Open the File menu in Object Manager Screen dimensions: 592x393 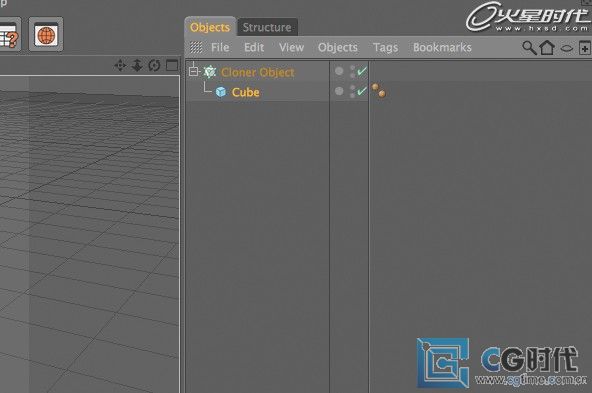220,48
